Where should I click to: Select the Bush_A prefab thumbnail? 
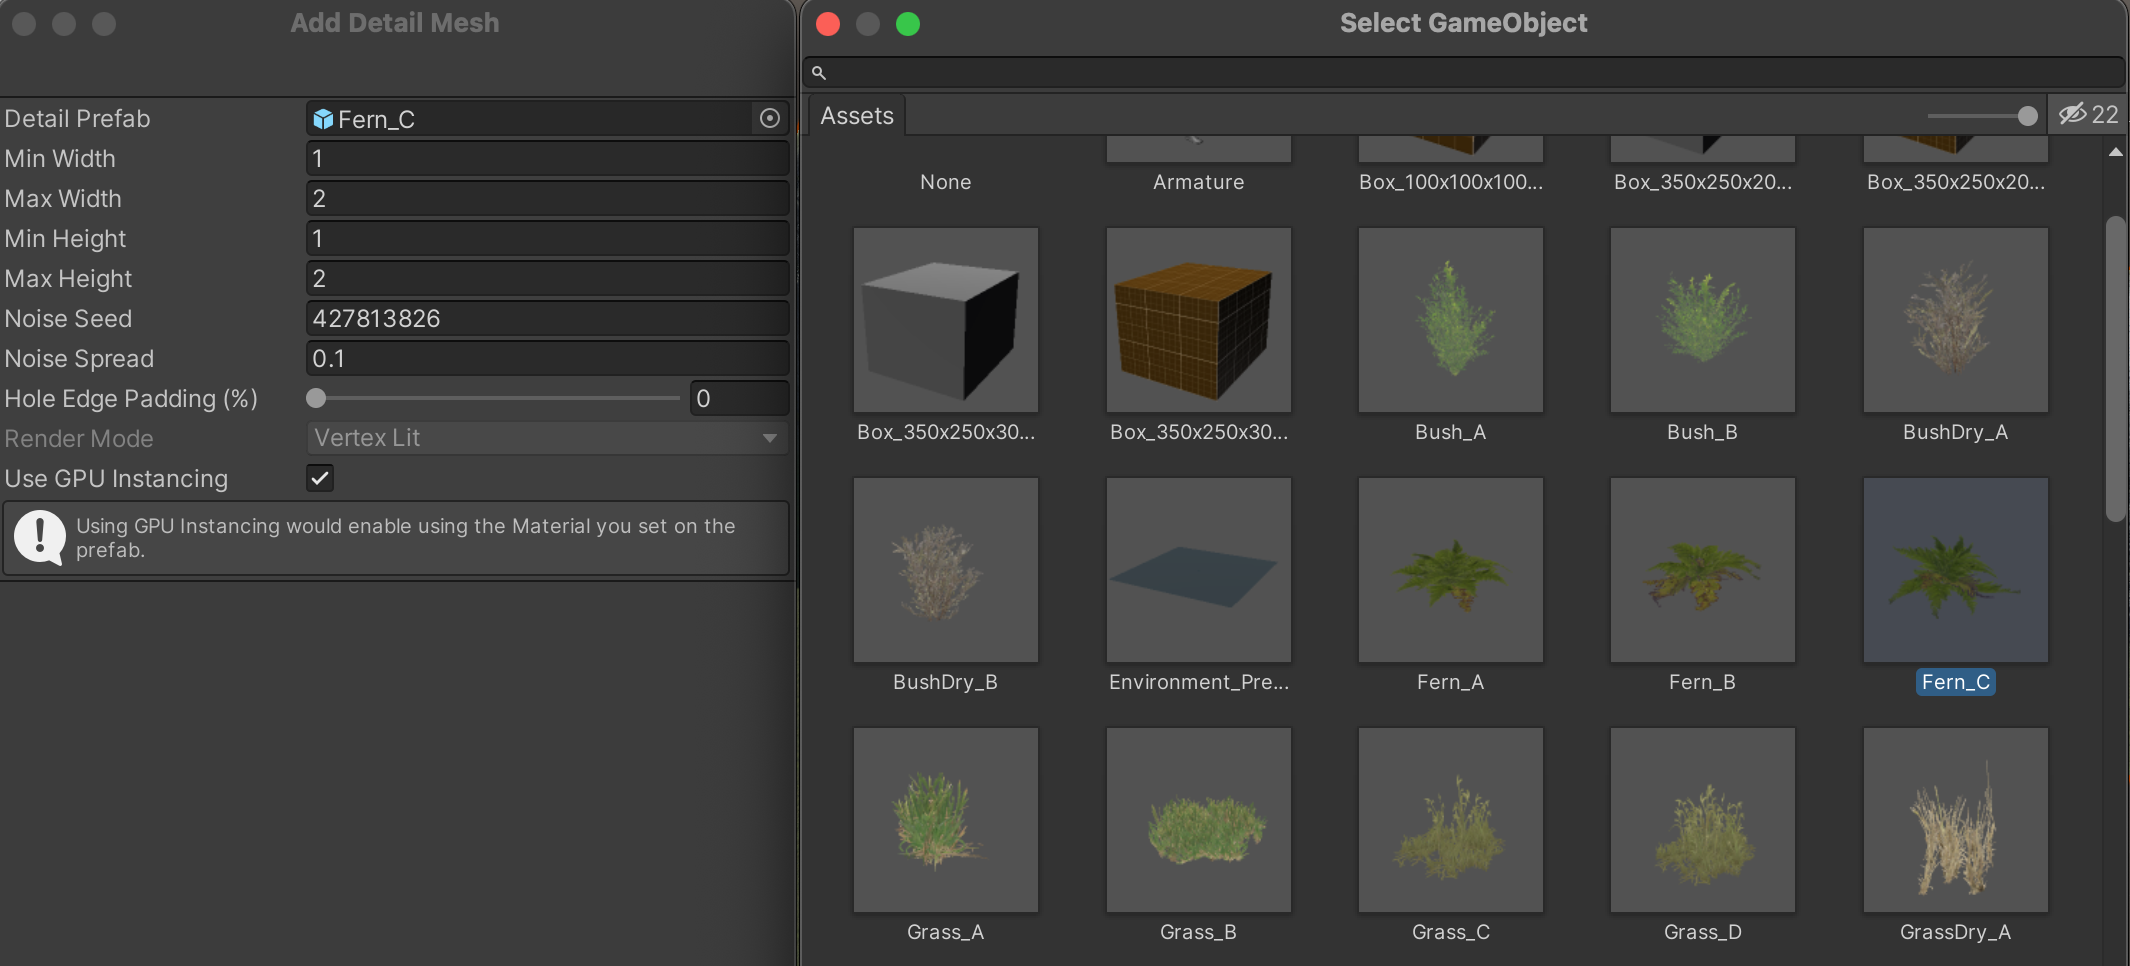(x=1450, y=320)
